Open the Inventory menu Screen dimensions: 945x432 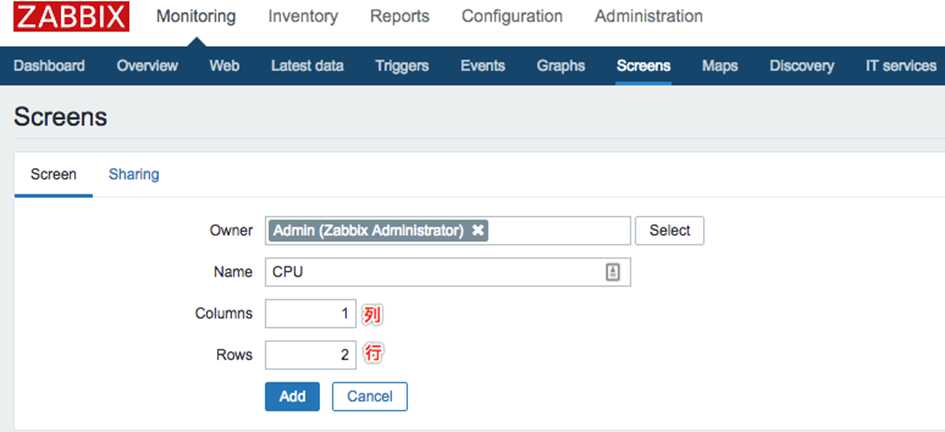tap(303, 16)
